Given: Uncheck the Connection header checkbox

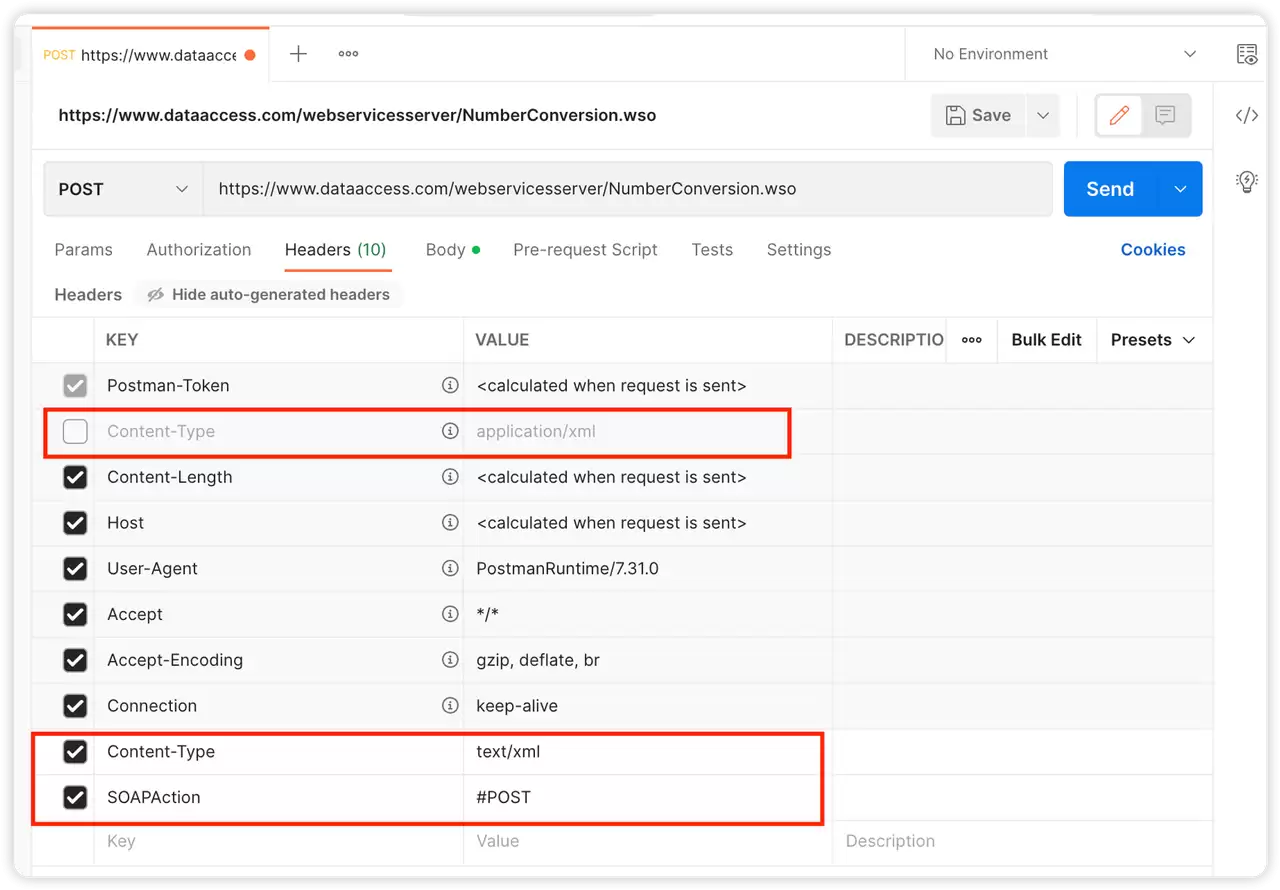Looking at the screenshot, I should [75, 705].
